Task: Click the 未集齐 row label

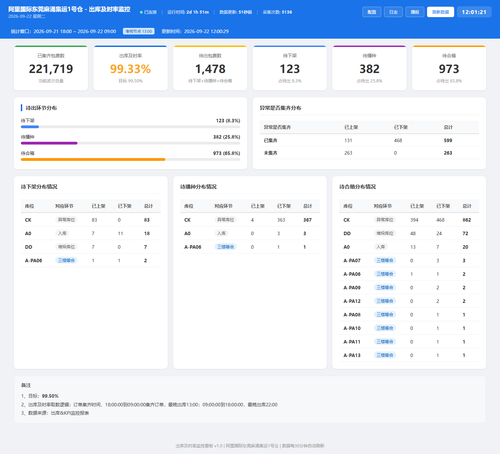Action: tap(271, 153)
